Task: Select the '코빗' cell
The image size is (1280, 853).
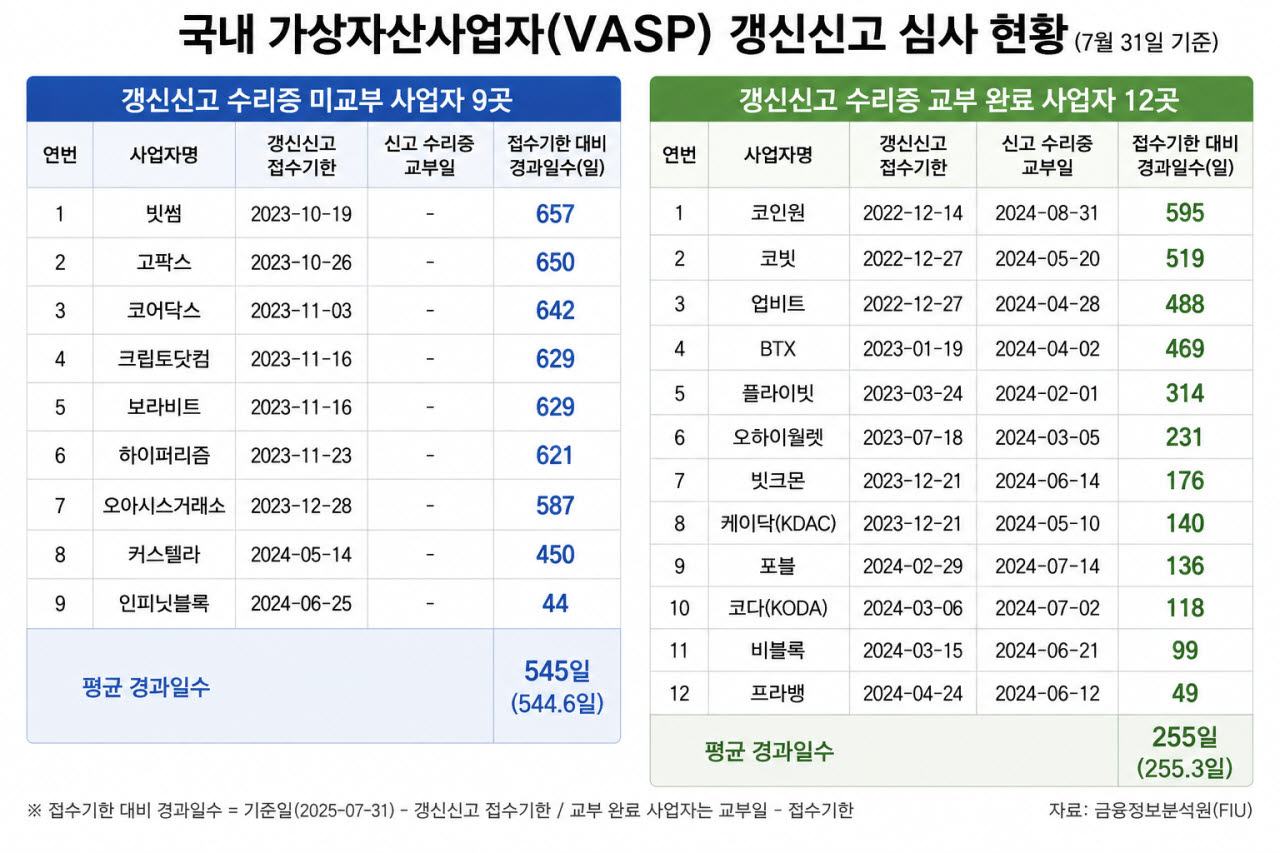Action: tap(778, 259)
